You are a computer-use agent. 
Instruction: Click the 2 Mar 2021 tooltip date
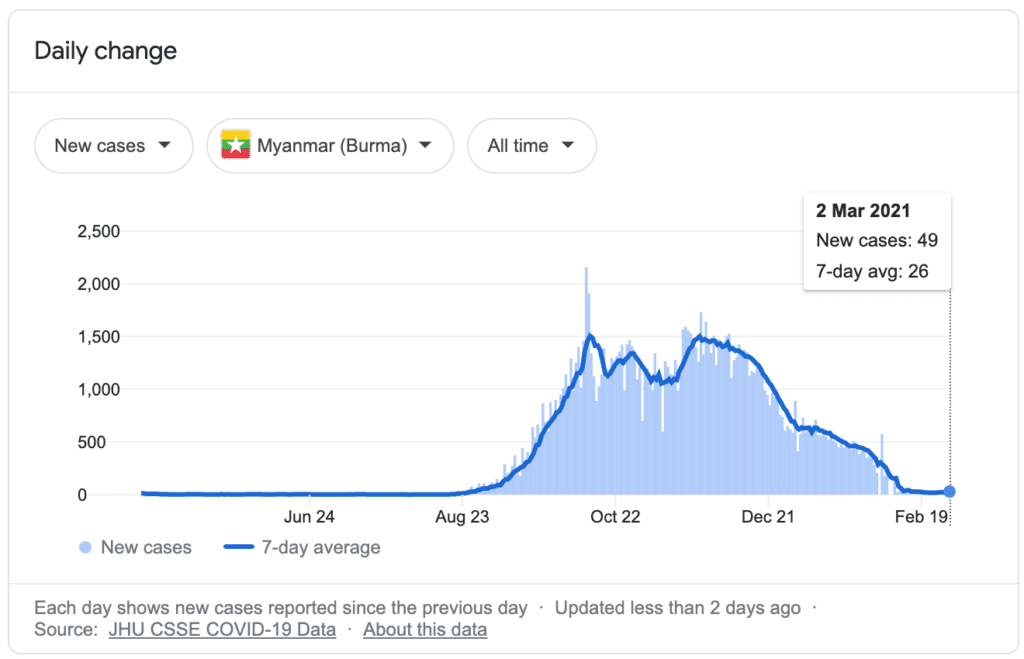pos(863,212)
